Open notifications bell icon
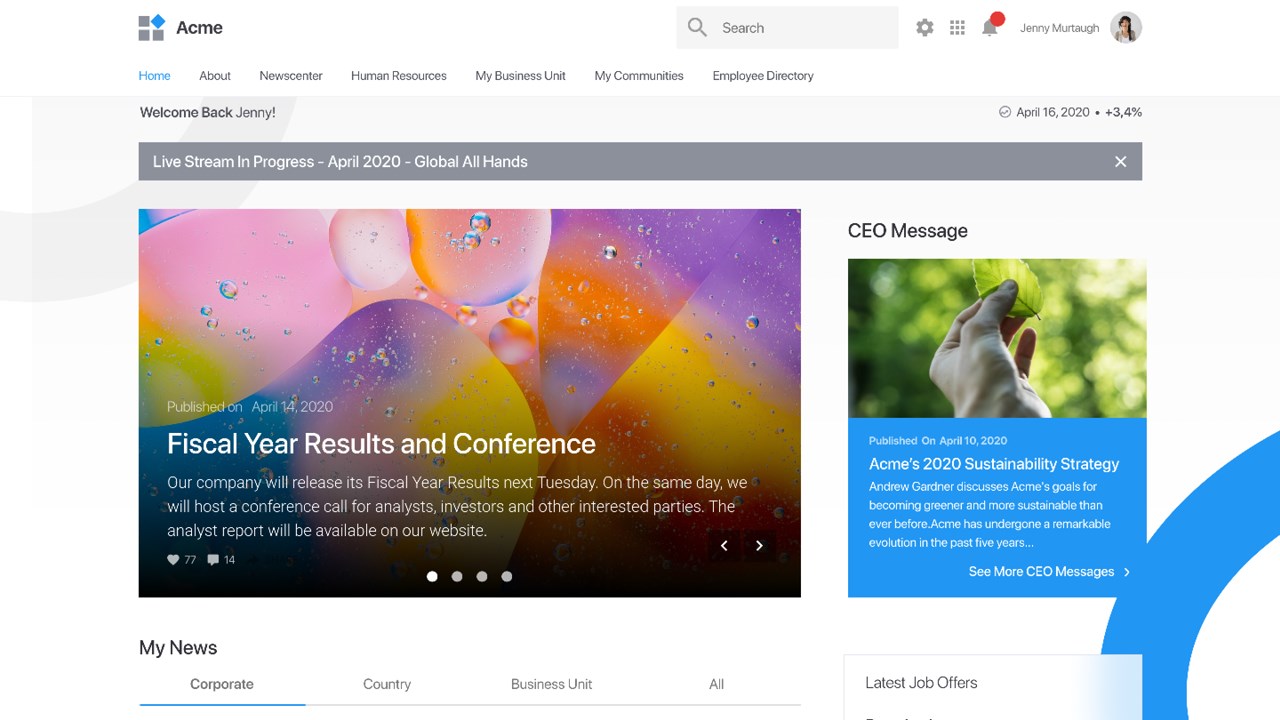This screenshot has height=720, width=1280. tap(990, 27)
